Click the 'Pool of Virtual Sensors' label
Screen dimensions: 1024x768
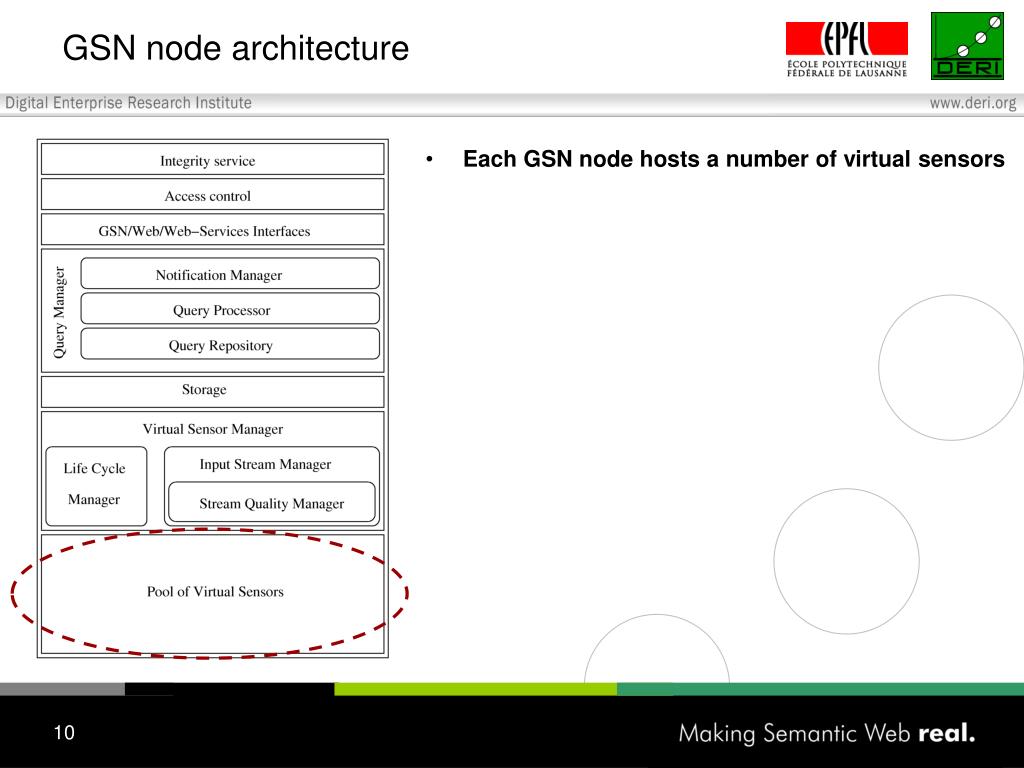[x=215, y=592]
